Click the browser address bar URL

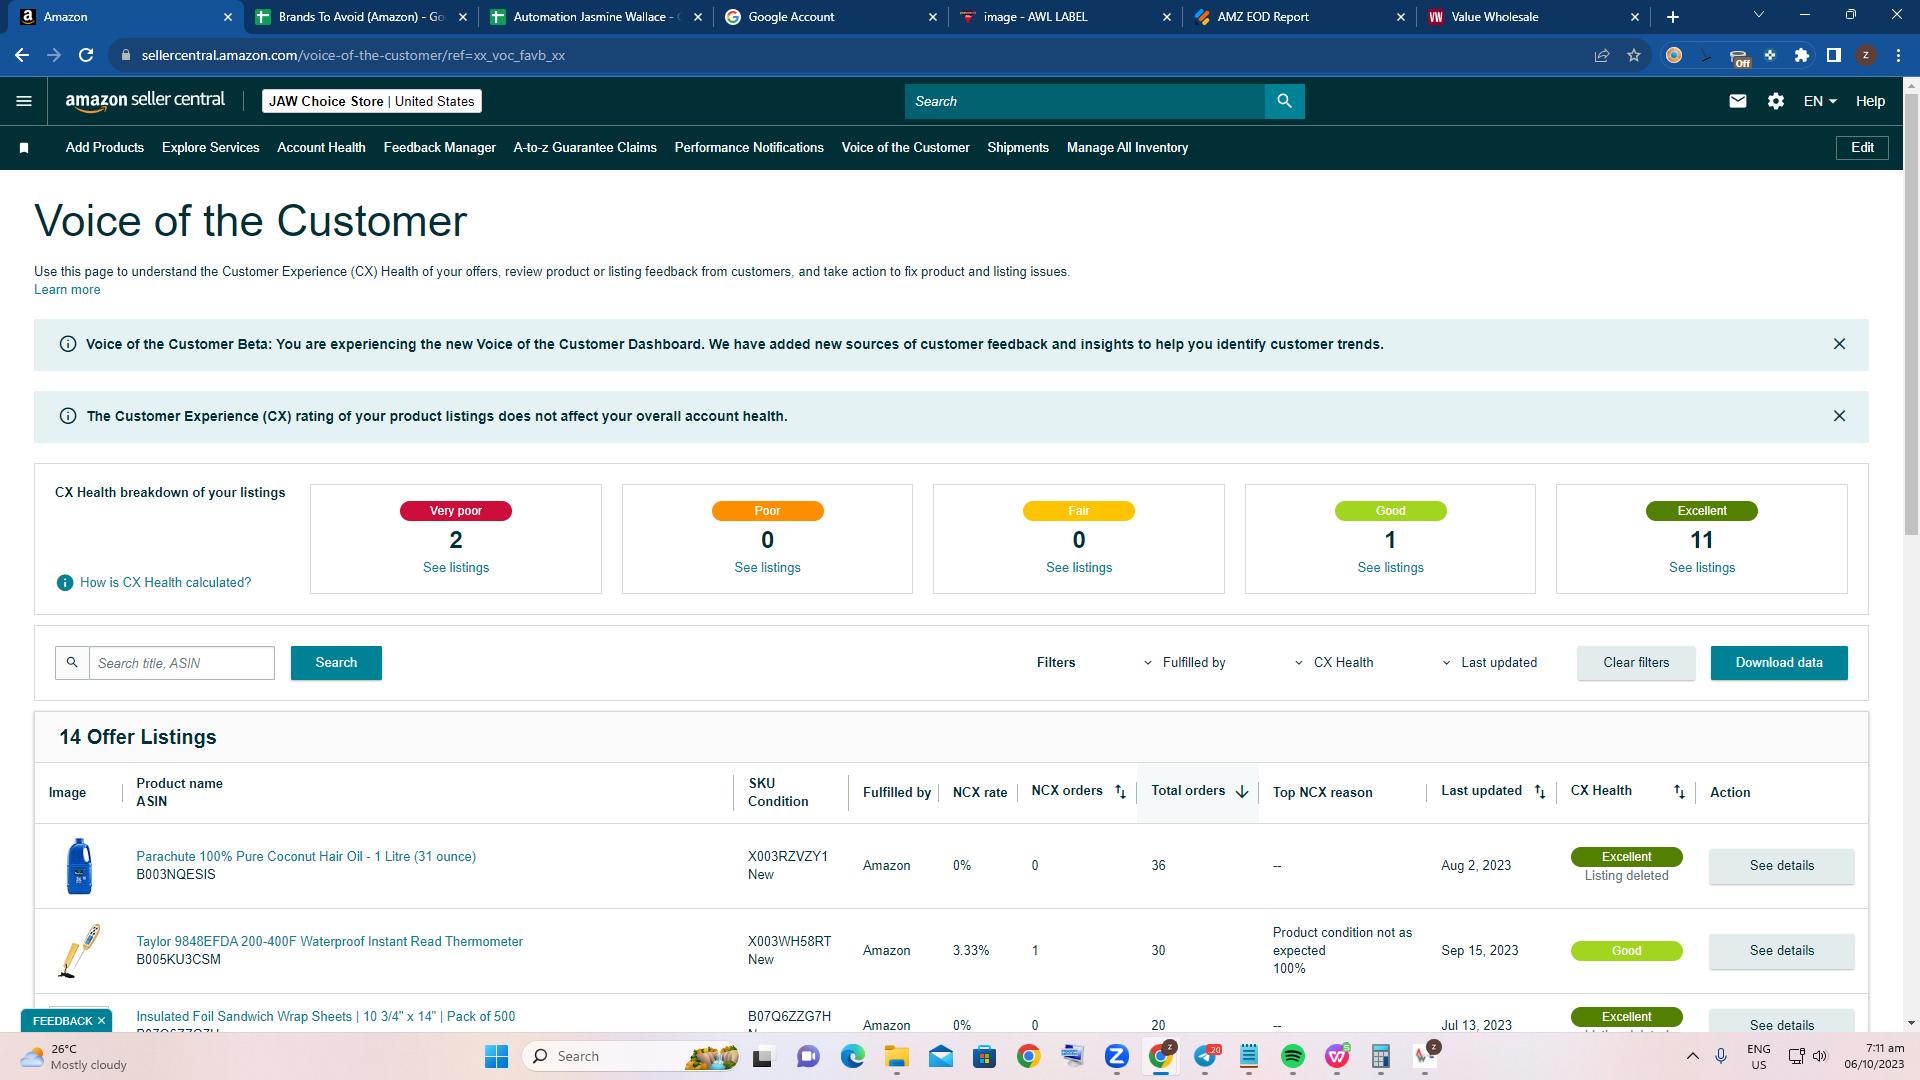point(353,55)
